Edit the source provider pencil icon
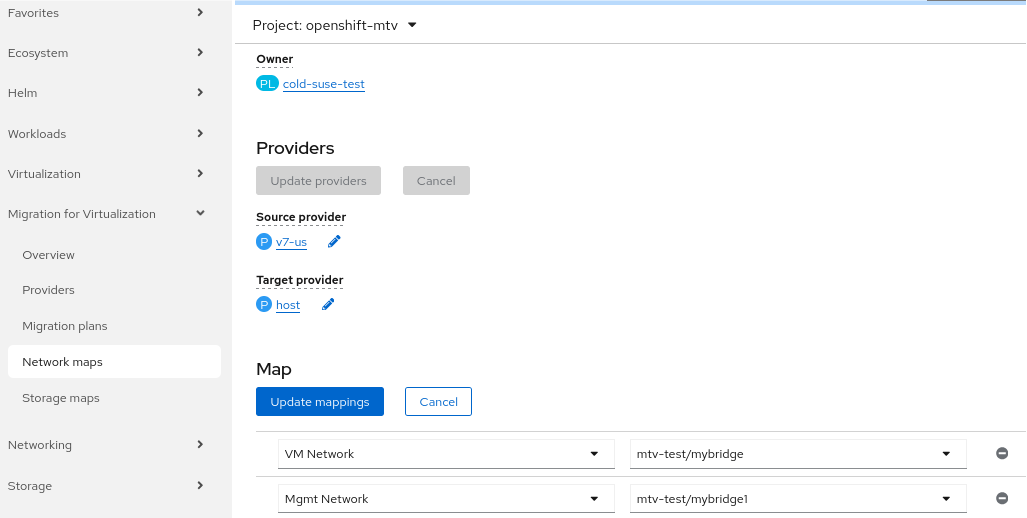This screenshot has width=1027, height=518. tap(334, 241)
